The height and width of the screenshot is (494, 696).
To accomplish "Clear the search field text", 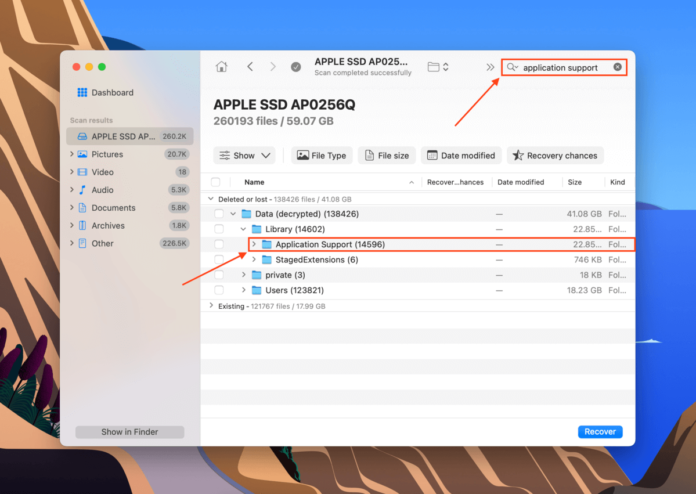I will point(617,67).
